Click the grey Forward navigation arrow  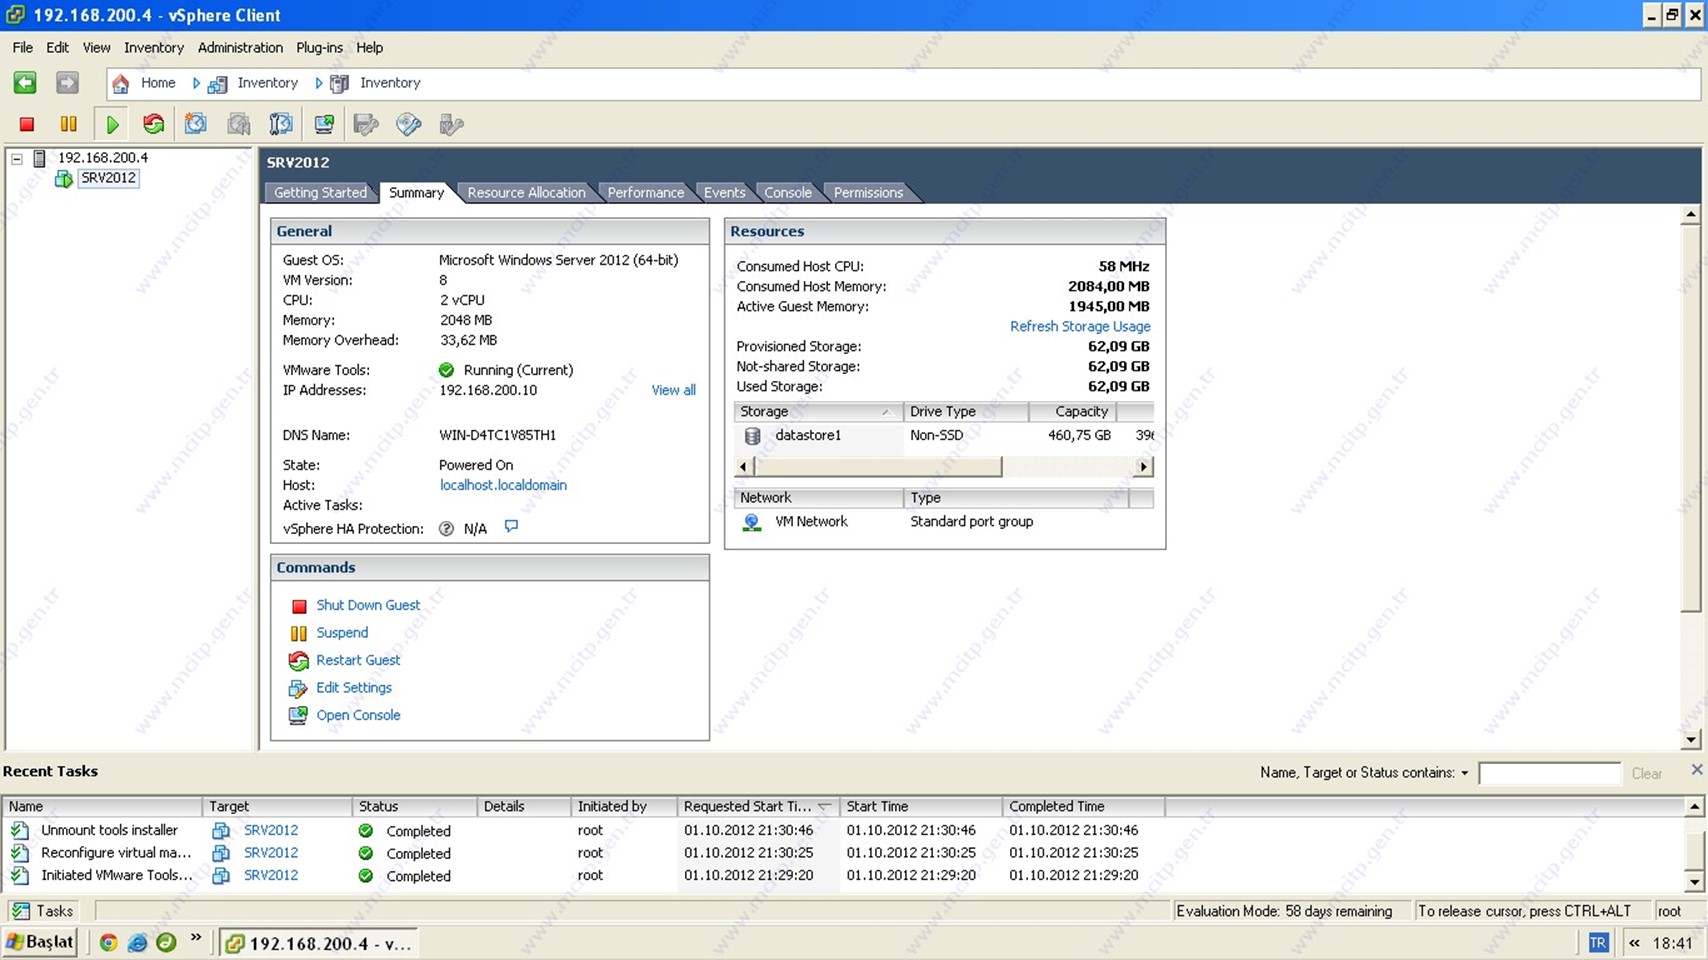click(67, 83)
